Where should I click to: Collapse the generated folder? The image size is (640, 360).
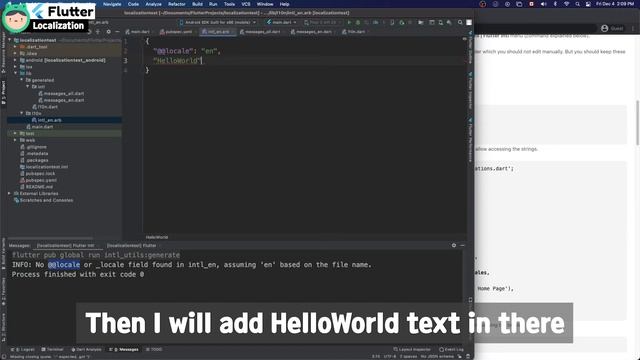[22, 80]
